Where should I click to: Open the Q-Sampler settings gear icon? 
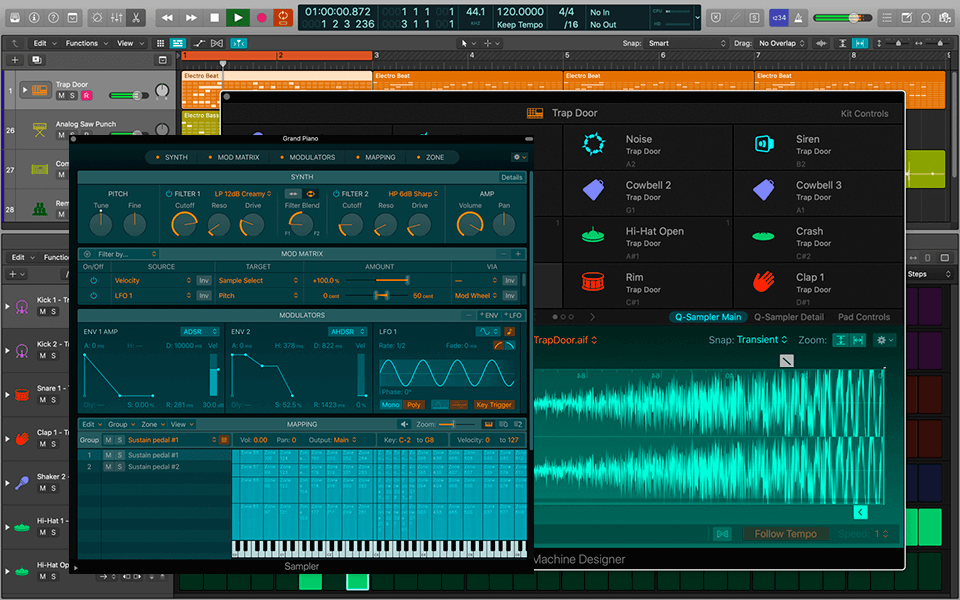click(x=883, y=339)
